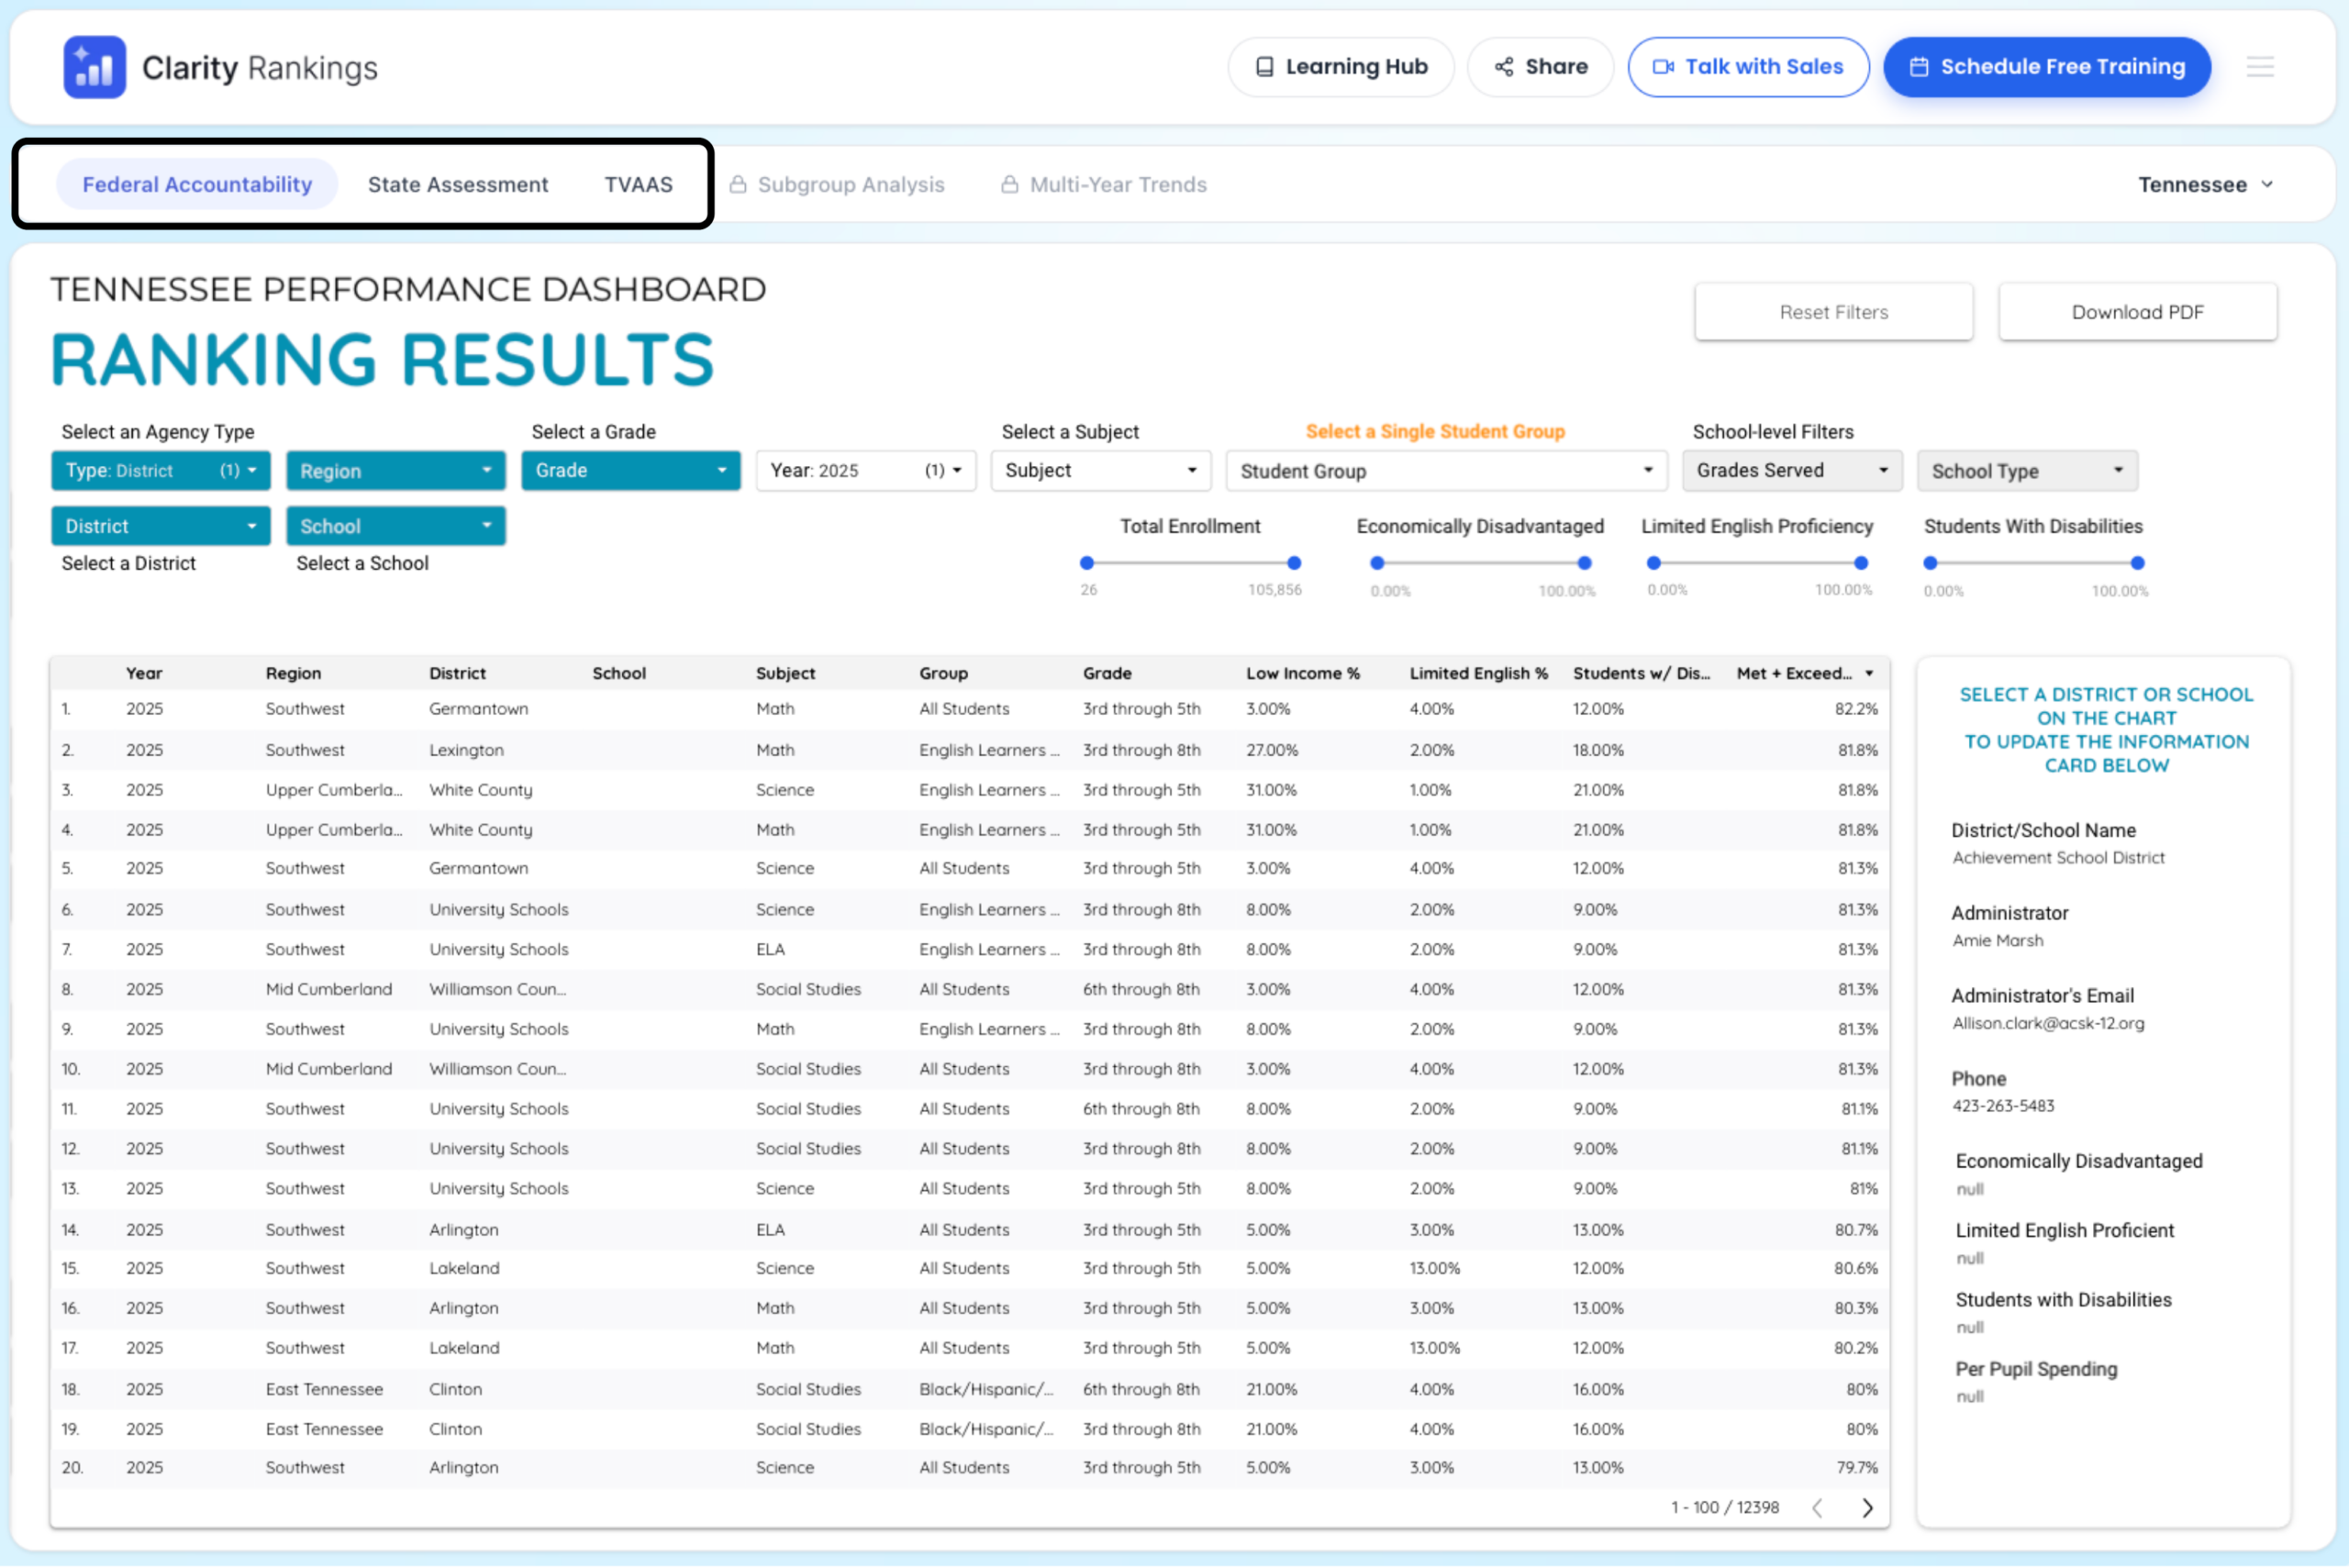This screenshot has width=2349, height=1568.
Task: Click Arlington in row 14
Action: click(463, 1230)
